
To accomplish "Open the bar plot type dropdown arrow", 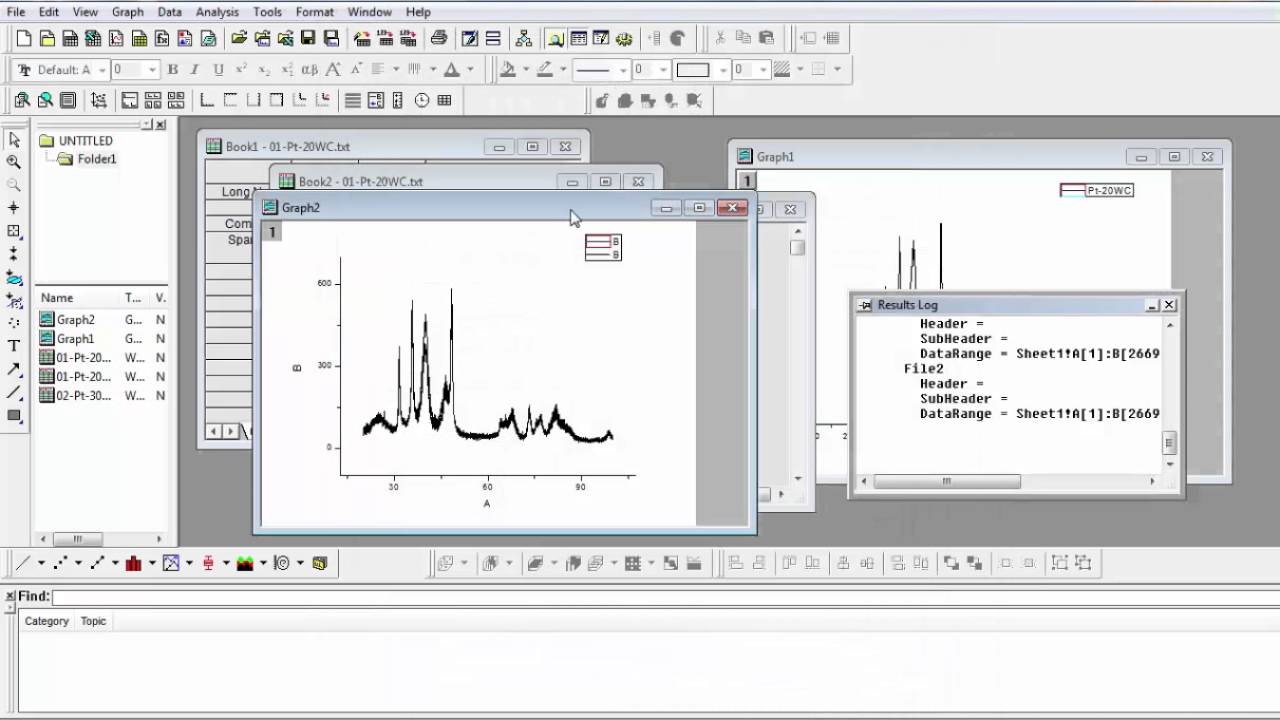I will pyautogui.click(x=152, y=563).
